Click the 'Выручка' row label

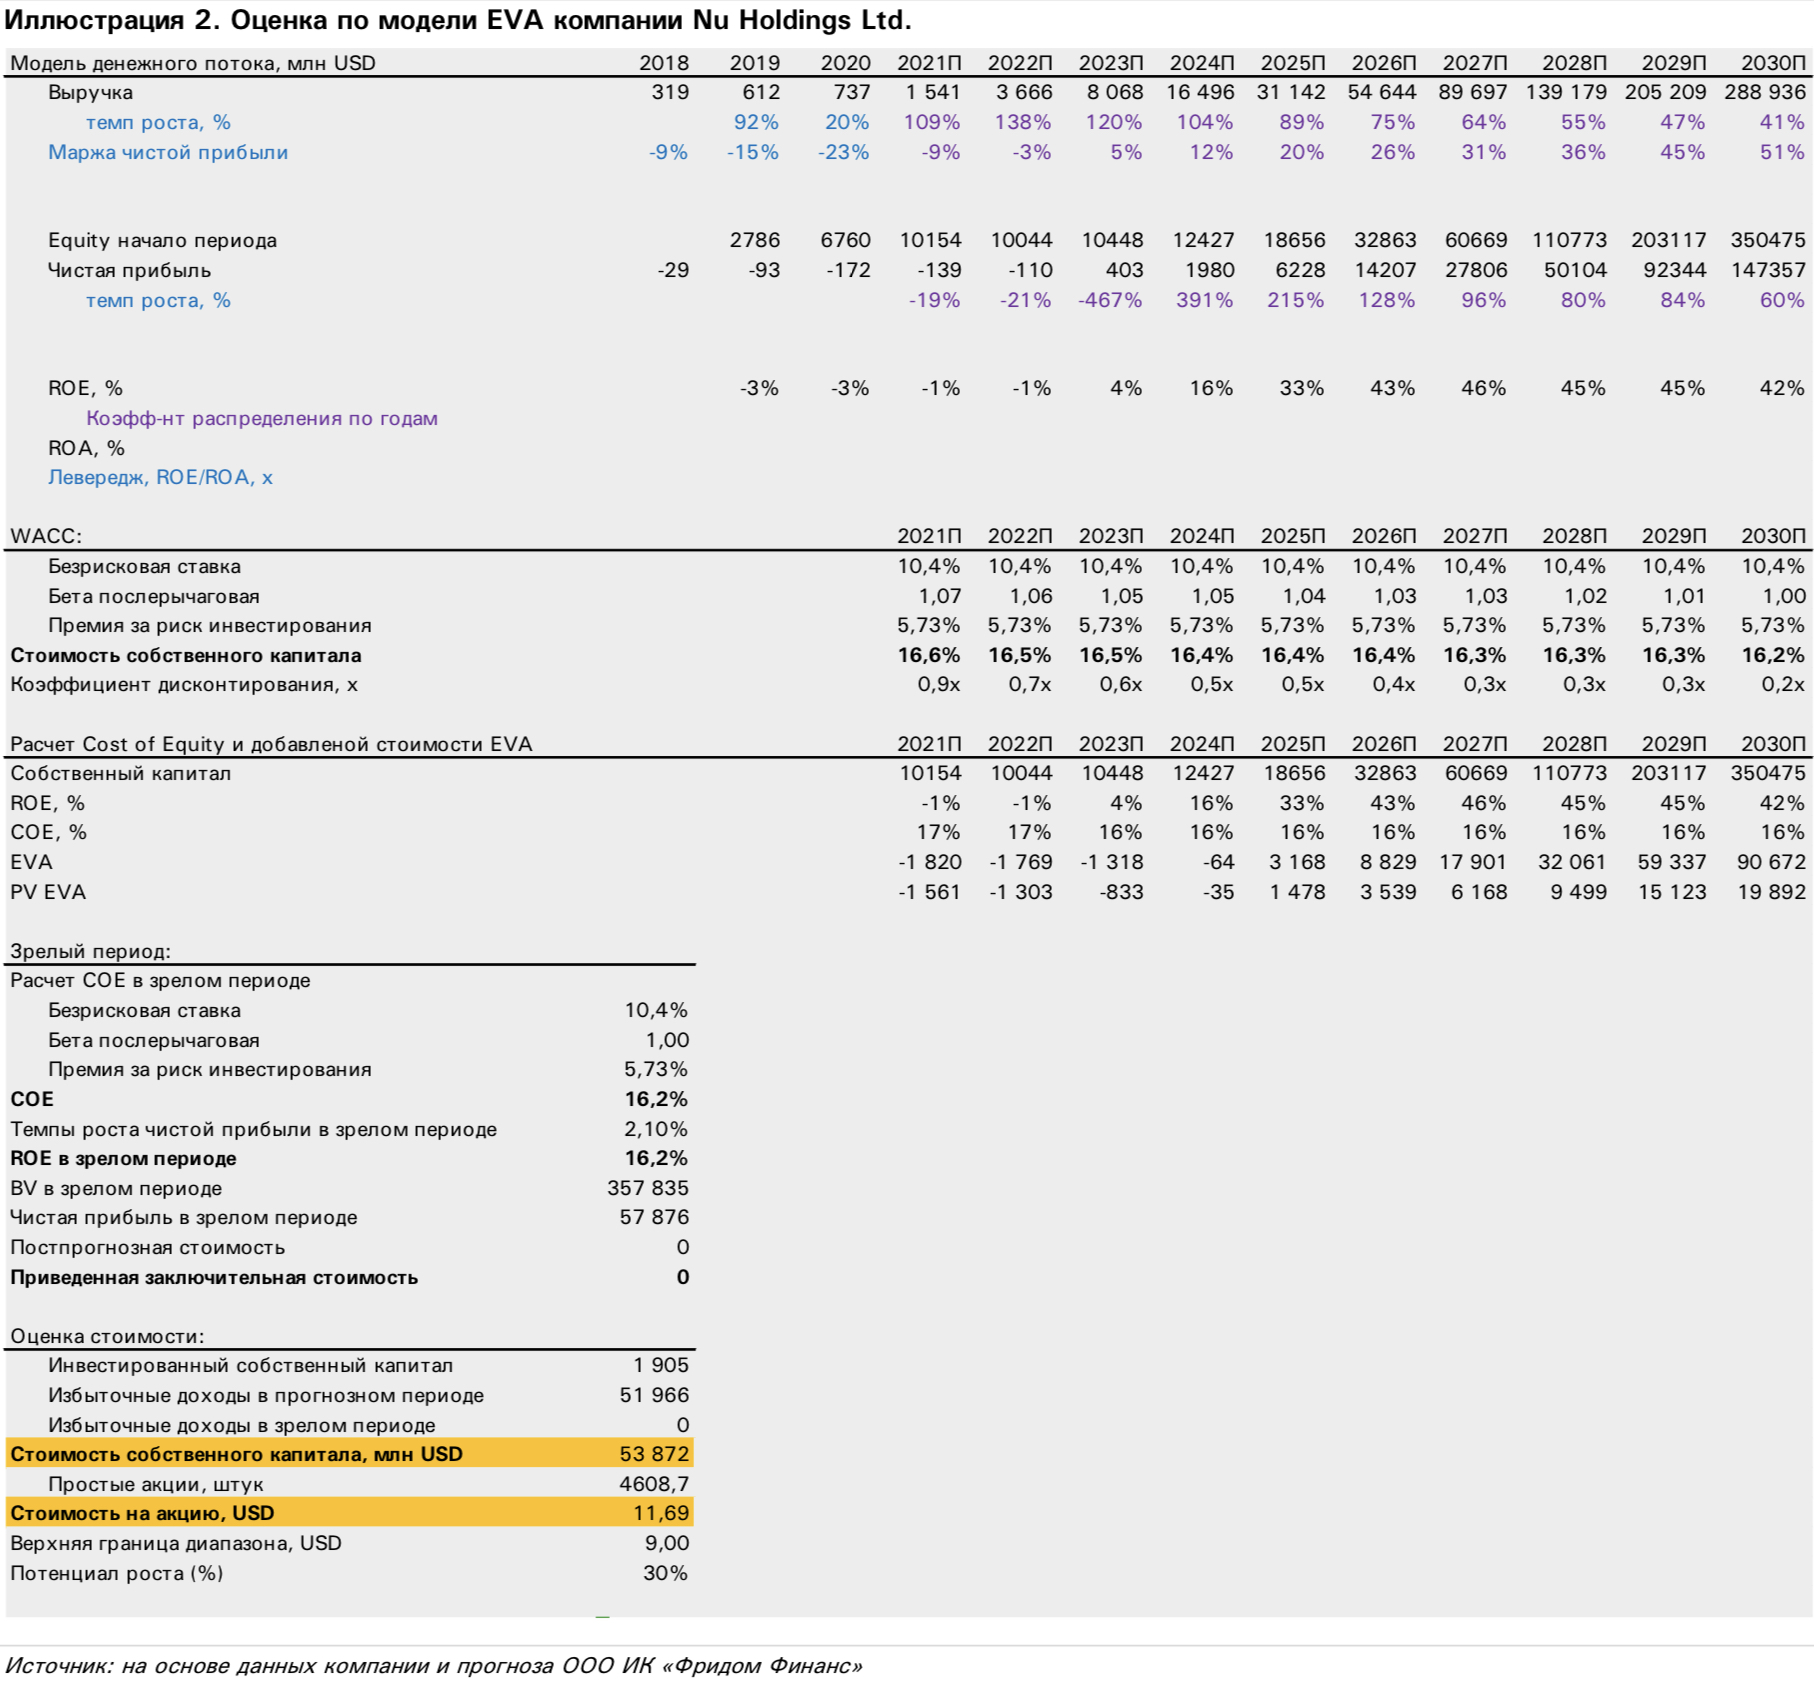[x=90, y=92]
